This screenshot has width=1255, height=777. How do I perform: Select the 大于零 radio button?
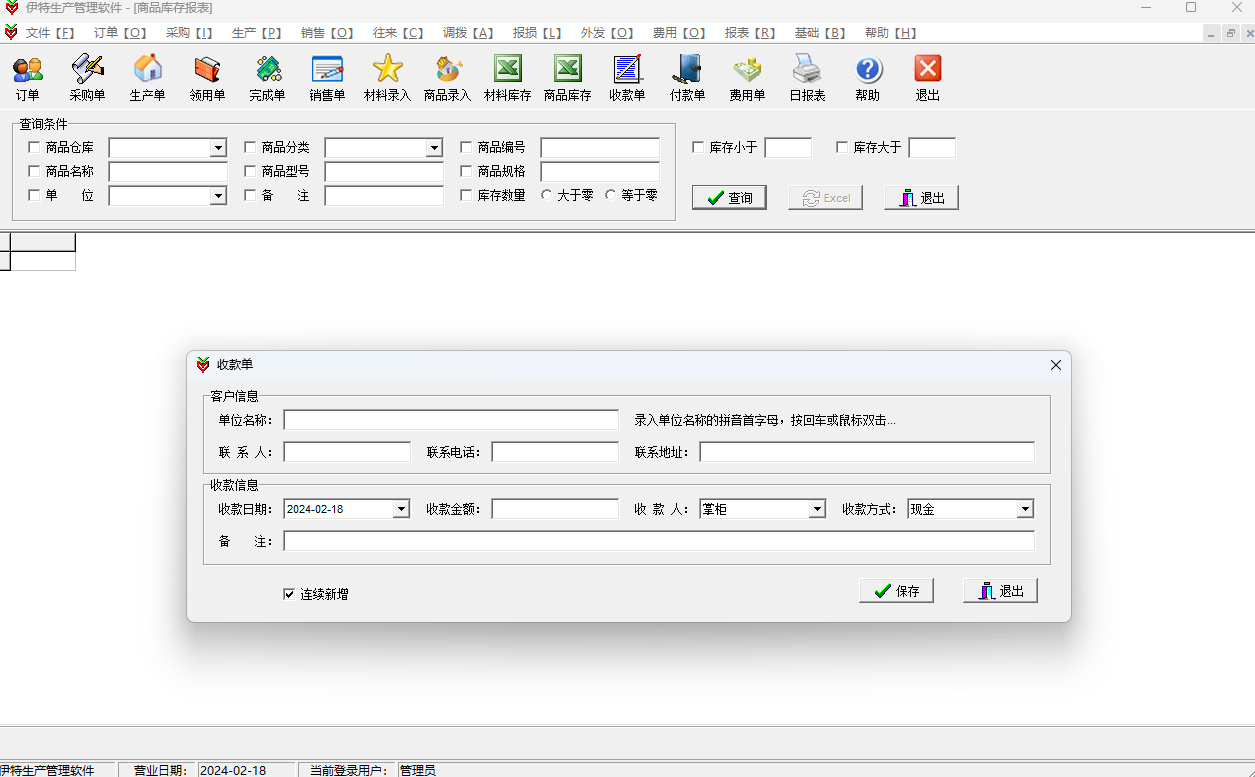[547, 195]
